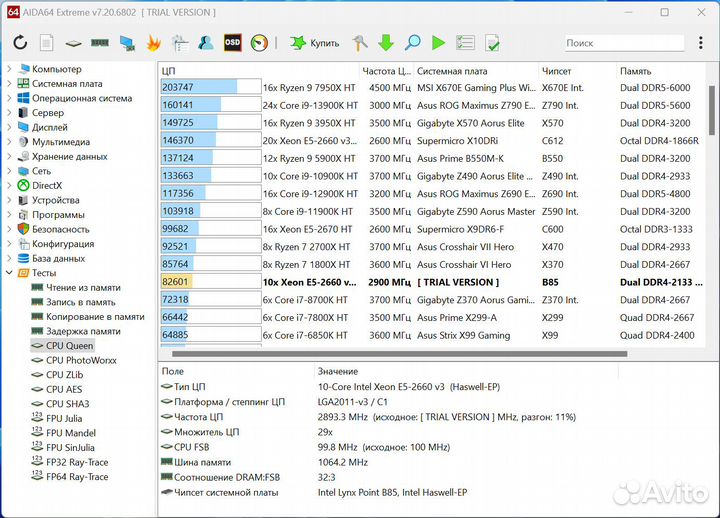
Task: Click the gauge monitor toolbar icon
Action: point(259,43)
